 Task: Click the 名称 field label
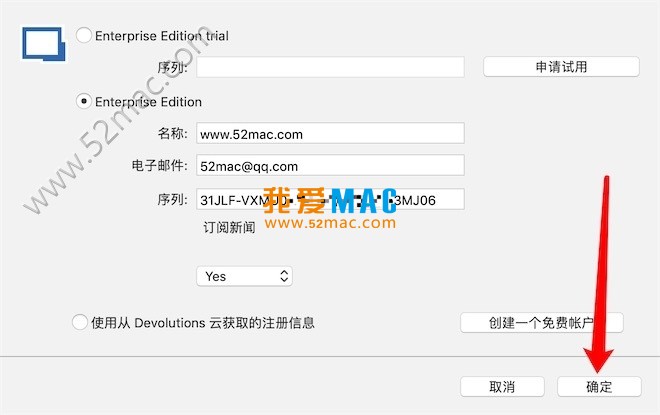172,133
